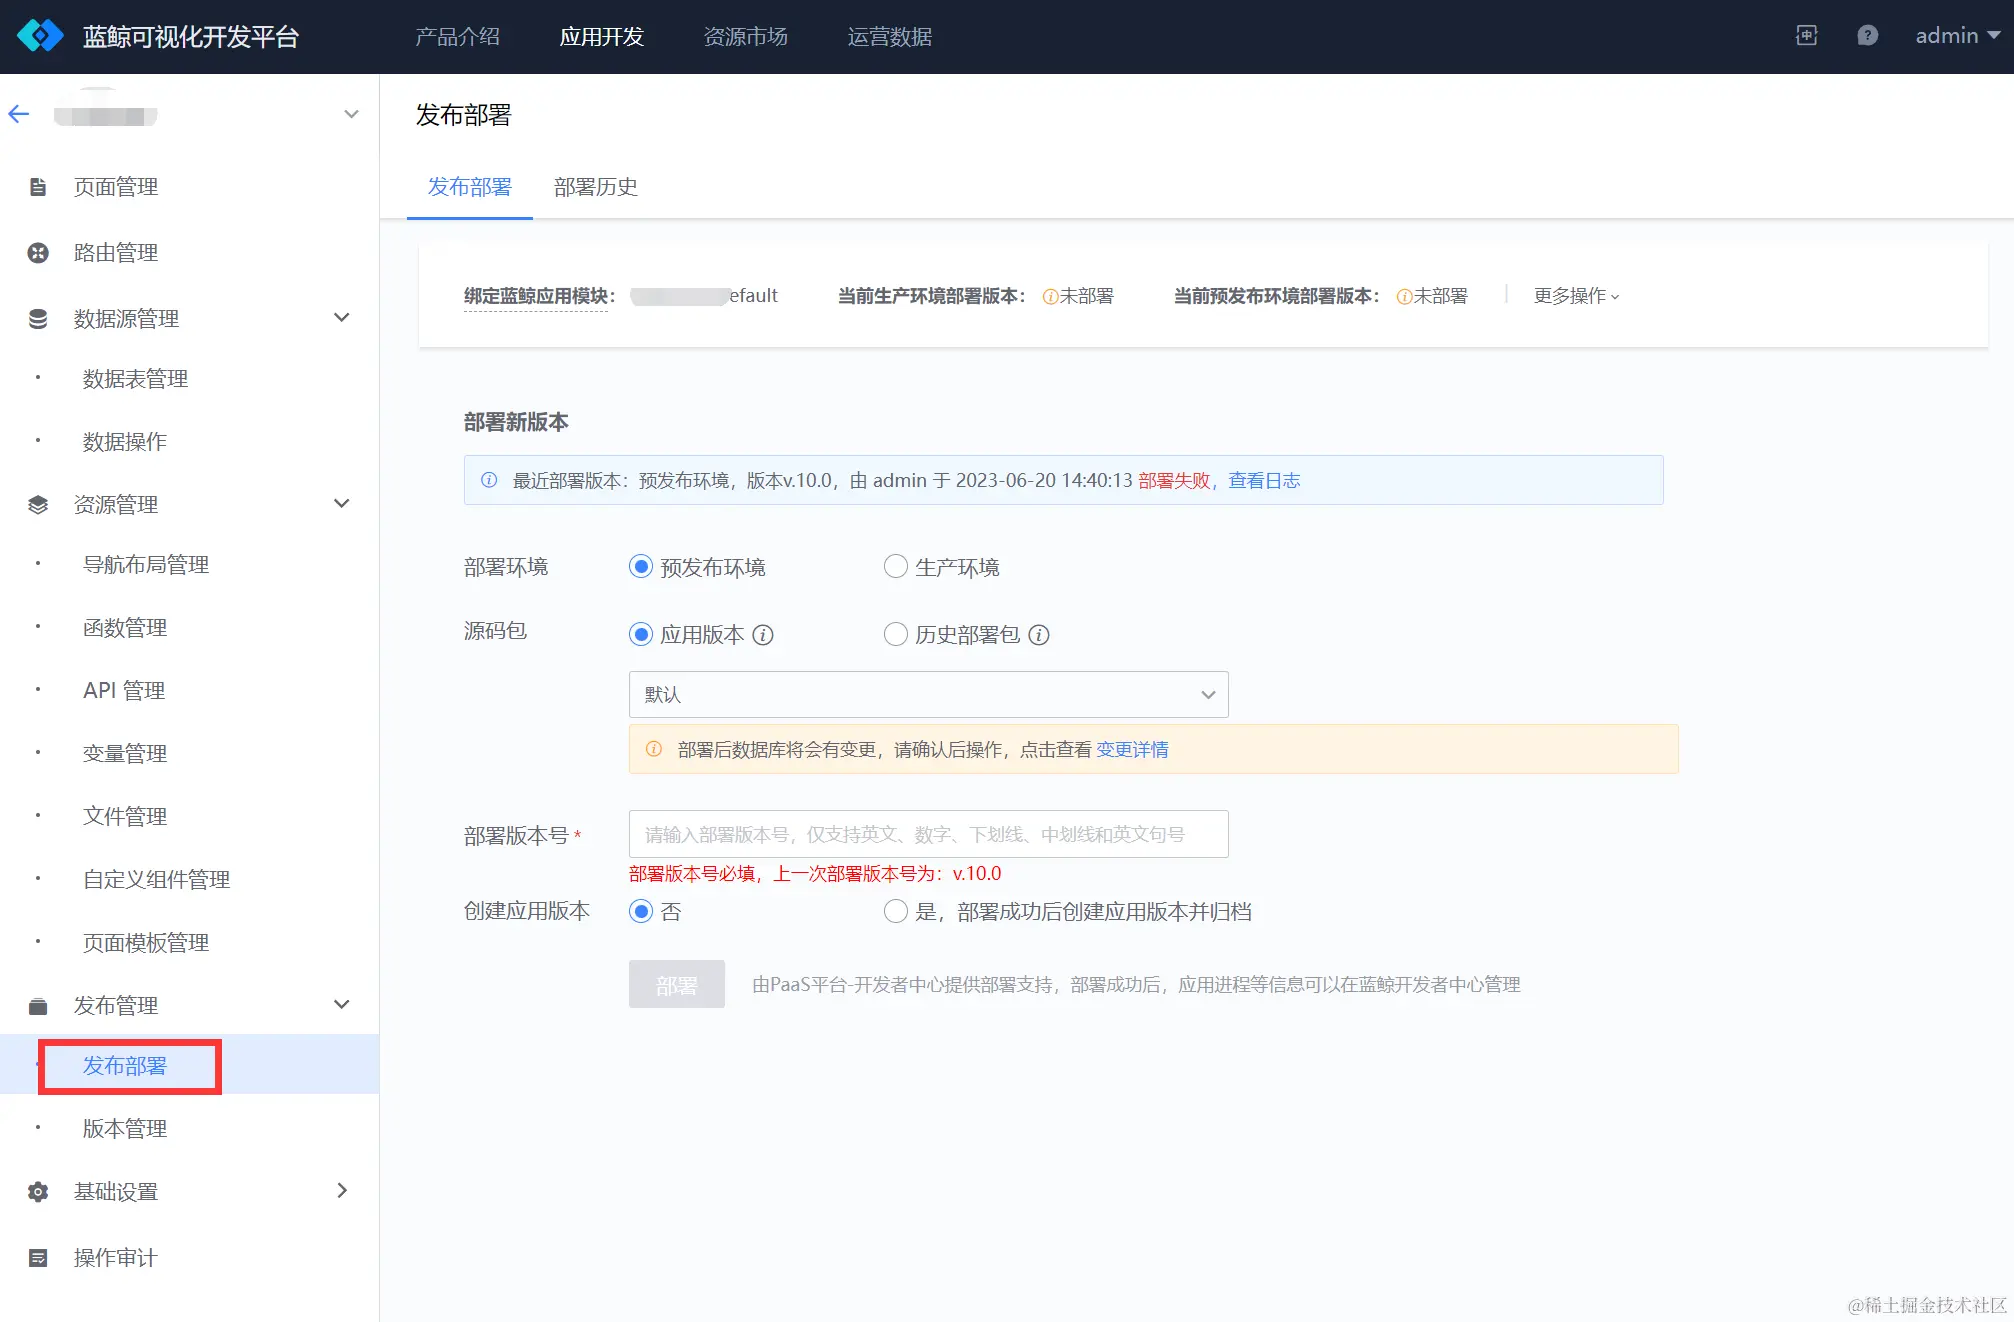Viewport: 2014px width, 1322px height.
Task: Collapse the 数据源管理 sidebar section
Action: [x=341, y=318]
